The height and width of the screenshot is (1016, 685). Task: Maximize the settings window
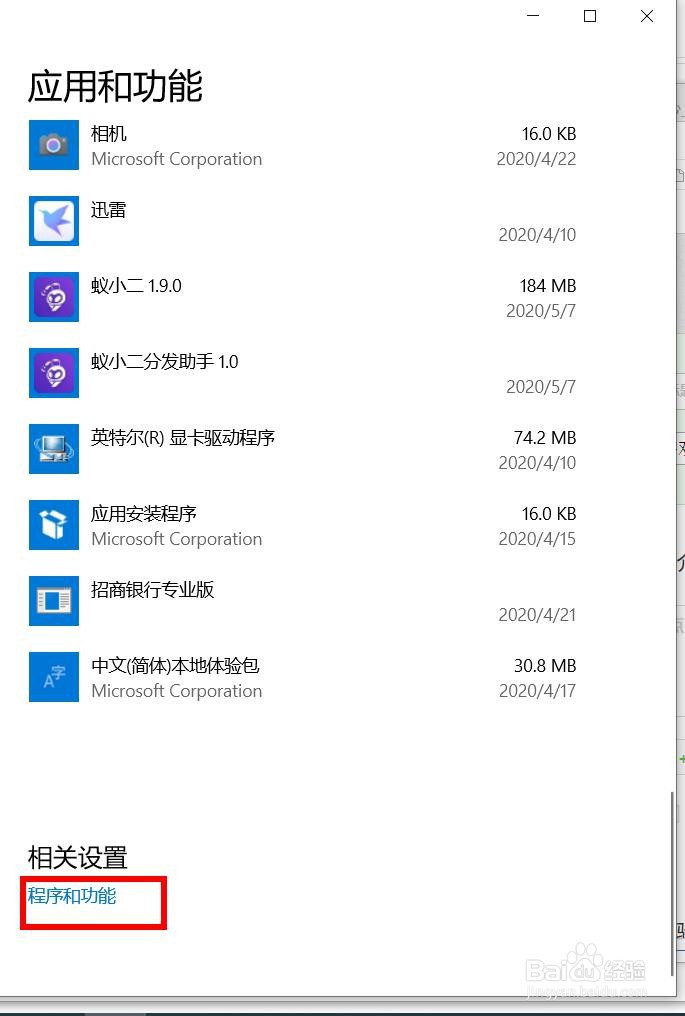(x=590, y=16)
